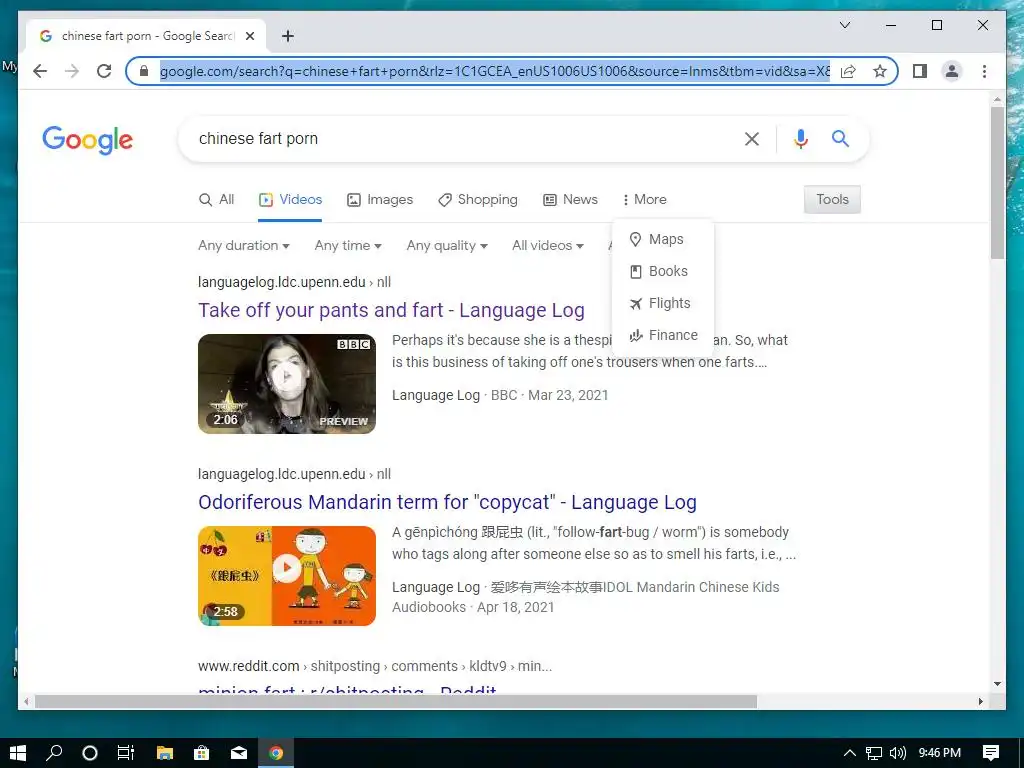Click the horizontal scrollbar thumb
This screenshot has height=768, width=1024.
(x=396, y=701)
